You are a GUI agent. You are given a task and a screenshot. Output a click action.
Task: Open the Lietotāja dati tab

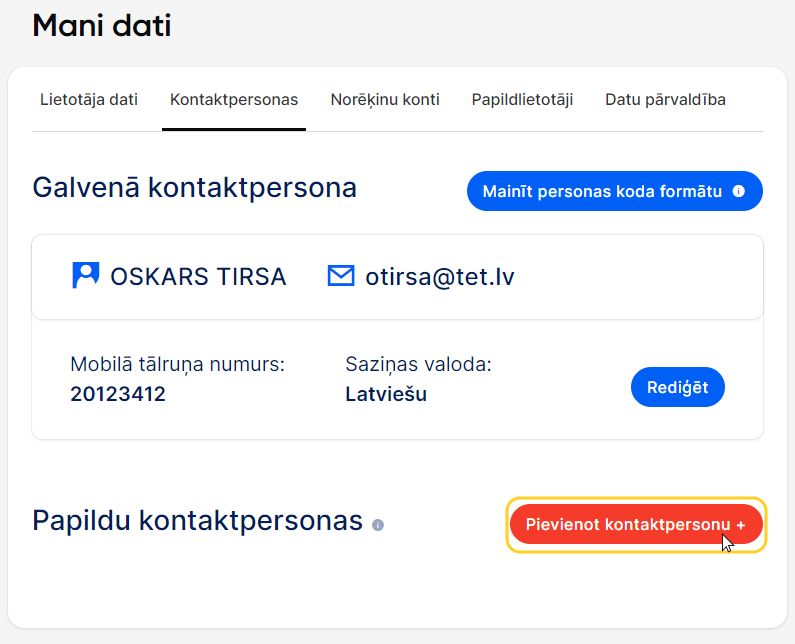89,99
